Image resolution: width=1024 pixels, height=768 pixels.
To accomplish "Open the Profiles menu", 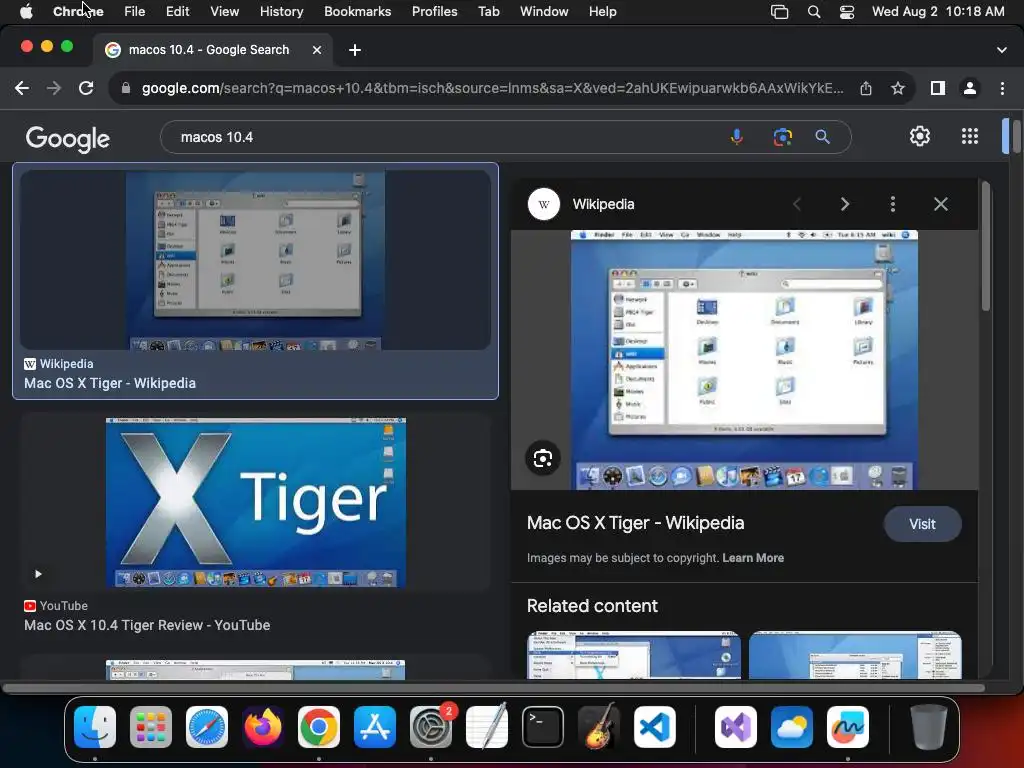I will coord(434,12).
